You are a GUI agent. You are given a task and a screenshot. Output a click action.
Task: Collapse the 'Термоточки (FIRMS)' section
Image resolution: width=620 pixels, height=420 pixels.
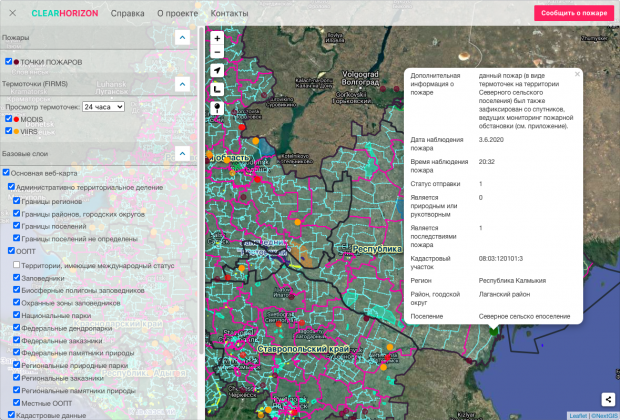(x=182, y=84)
